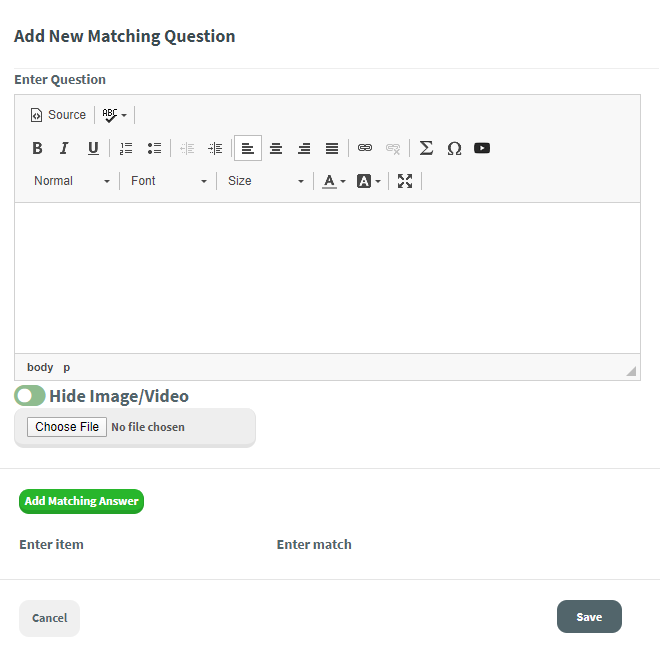
Task: Toggle bold formatting in the editor
Action: pyautogui.click(x=37, y=148)
